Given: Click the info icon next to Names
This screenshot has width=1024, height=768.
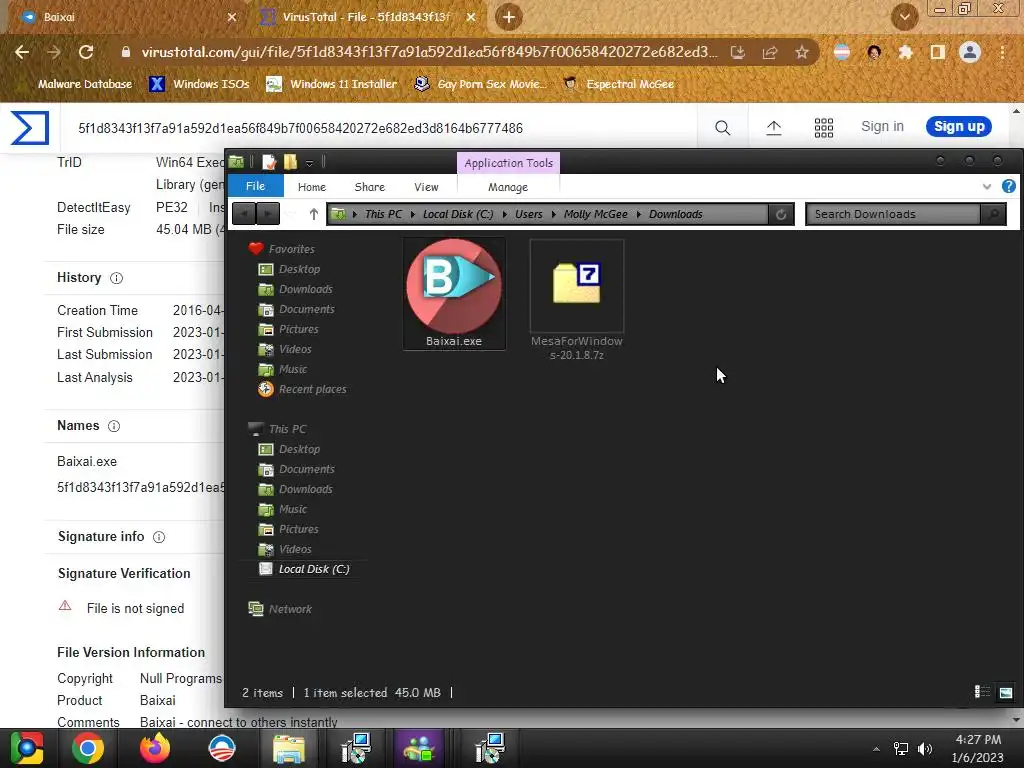Looking at the screenshot, I should [x=114, y=426].
